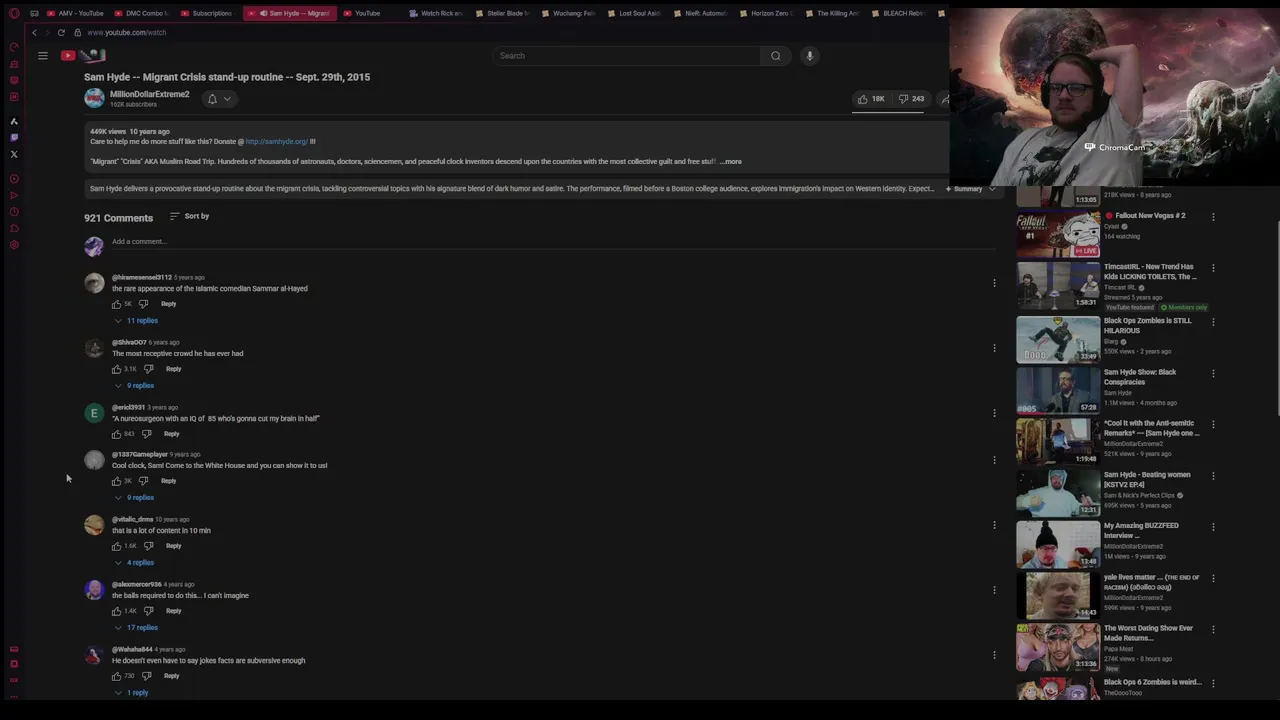Click the Add a comment field

pos(553,242)
